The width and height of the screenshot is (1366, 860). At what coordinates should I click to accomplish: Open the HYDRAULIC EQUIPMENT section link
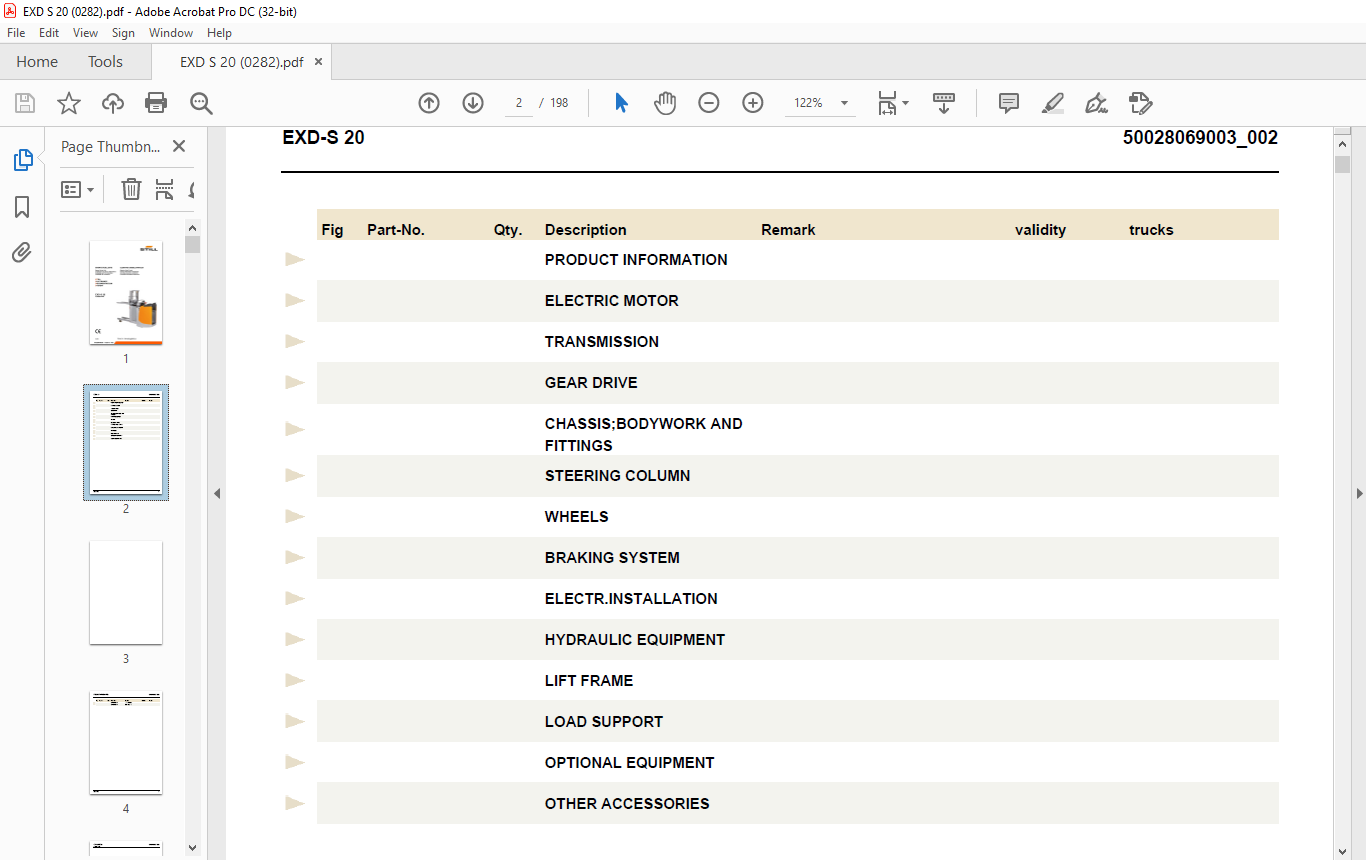(635, 640)
